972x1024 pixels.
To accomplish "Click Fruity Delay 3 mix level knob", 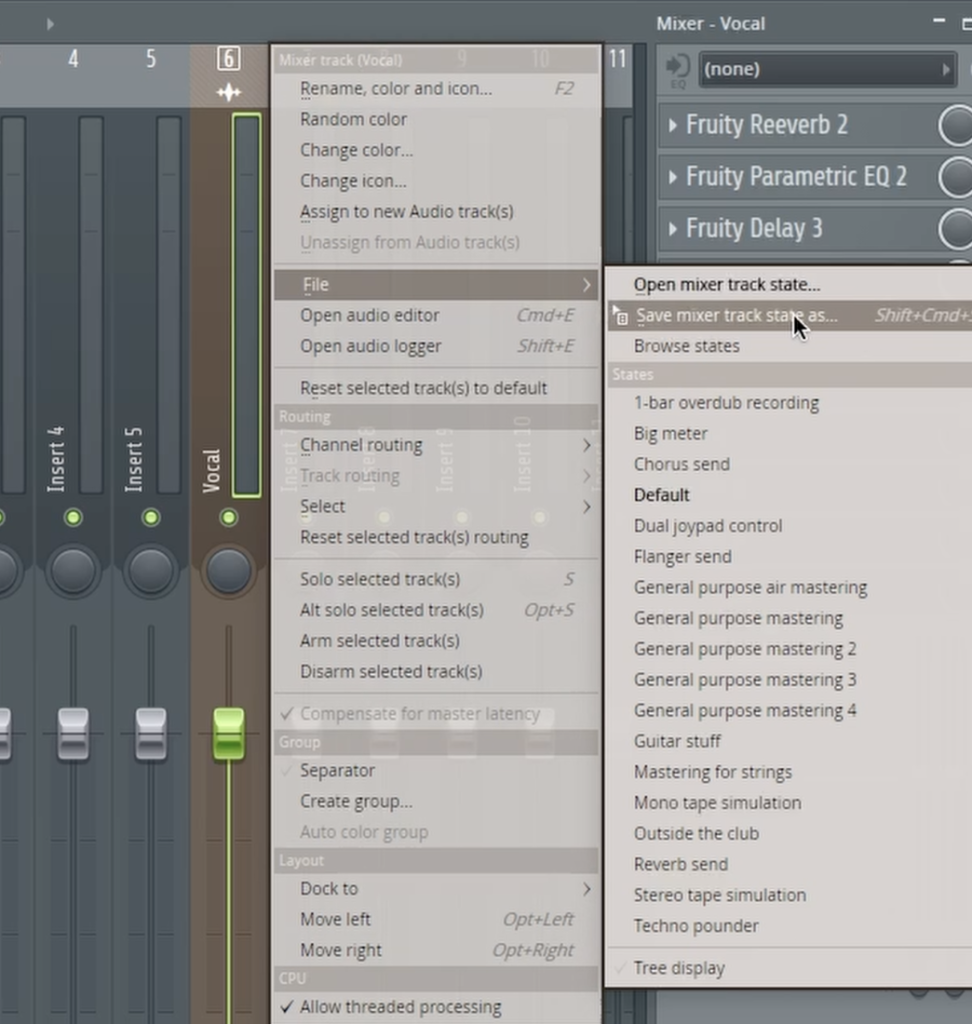I will pyautogui.click(x=956, y=229).
